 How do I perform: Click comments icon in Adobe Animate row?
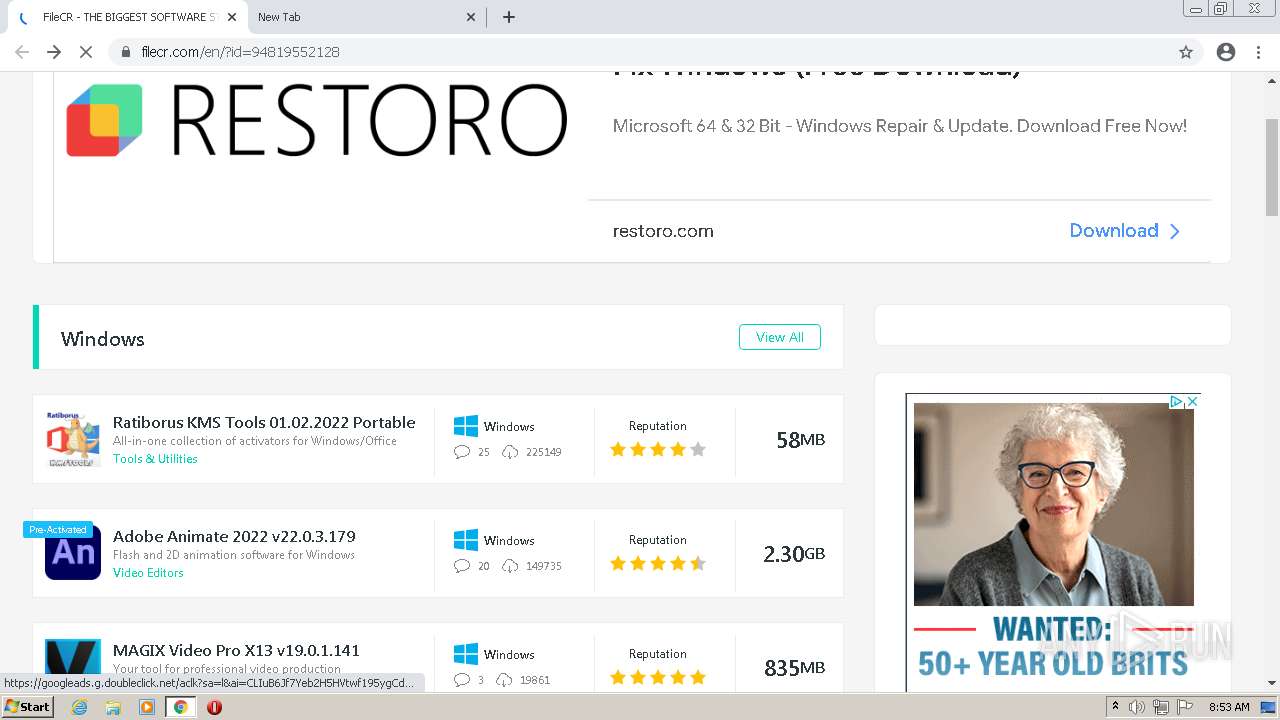click(x=462, y=566)
